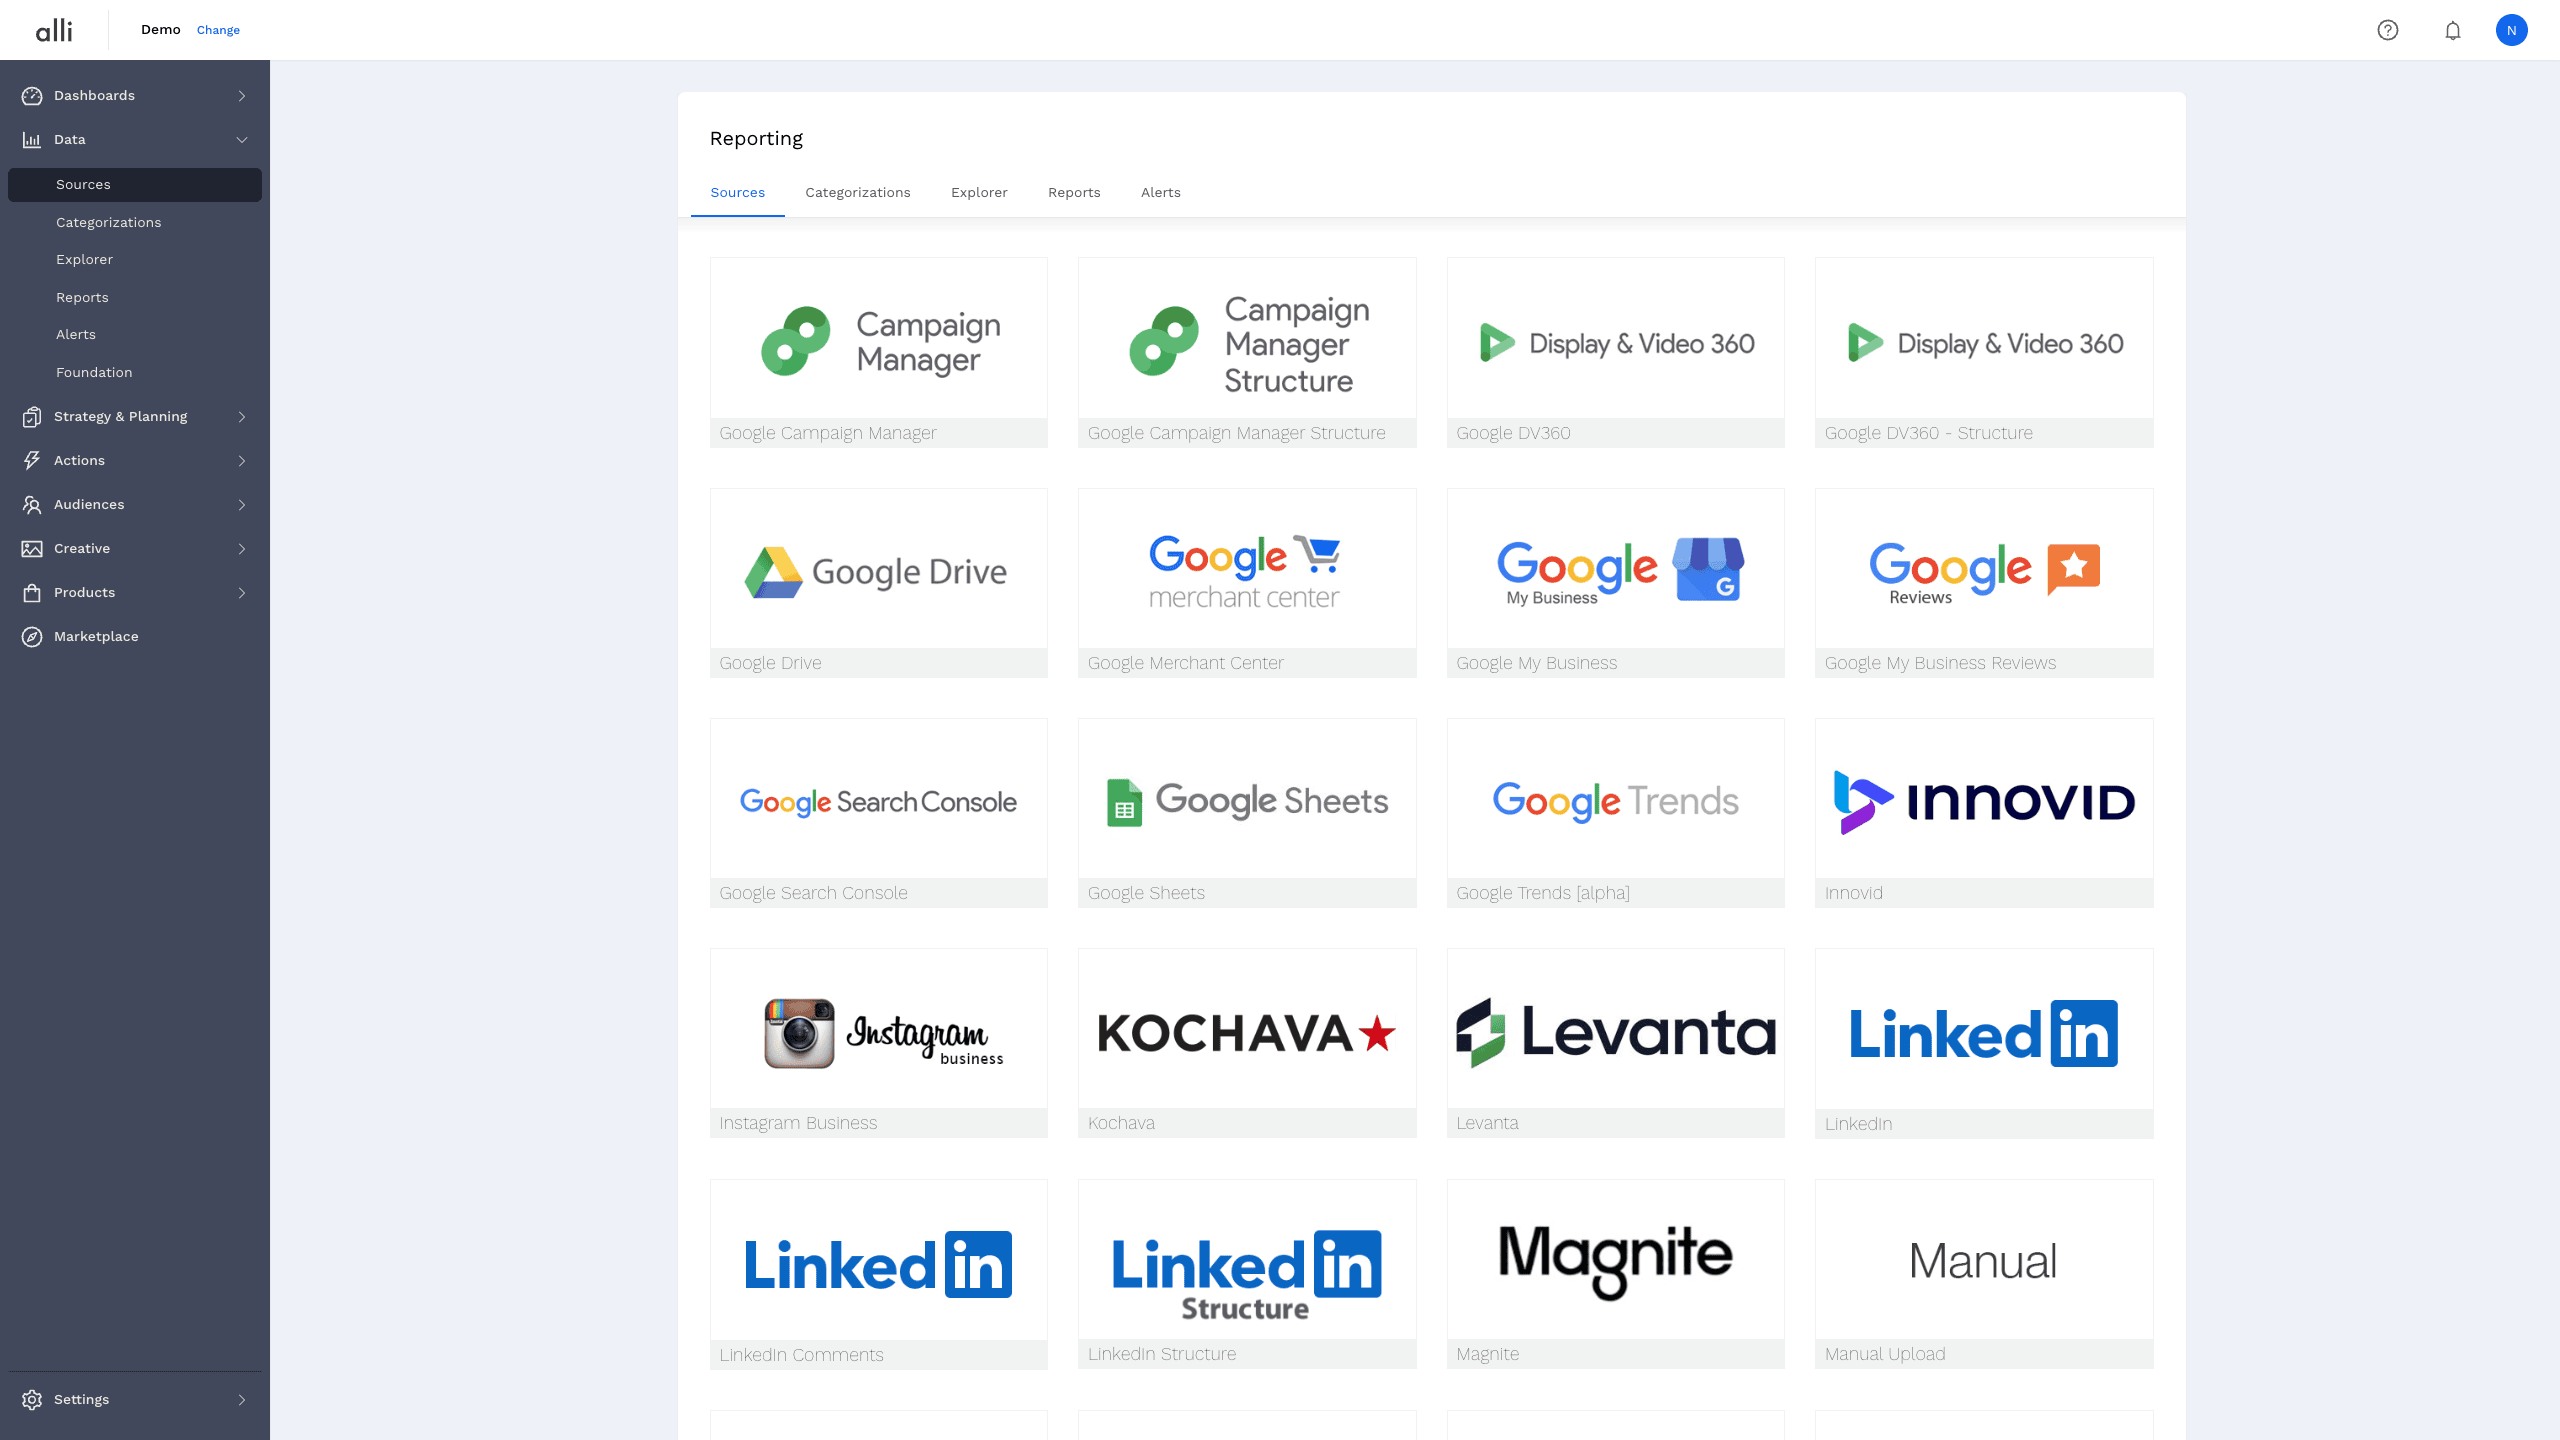Select the Magnite source card
The height and width of the screenshot is (1440, 2560).
(x=1616, y=1274)
